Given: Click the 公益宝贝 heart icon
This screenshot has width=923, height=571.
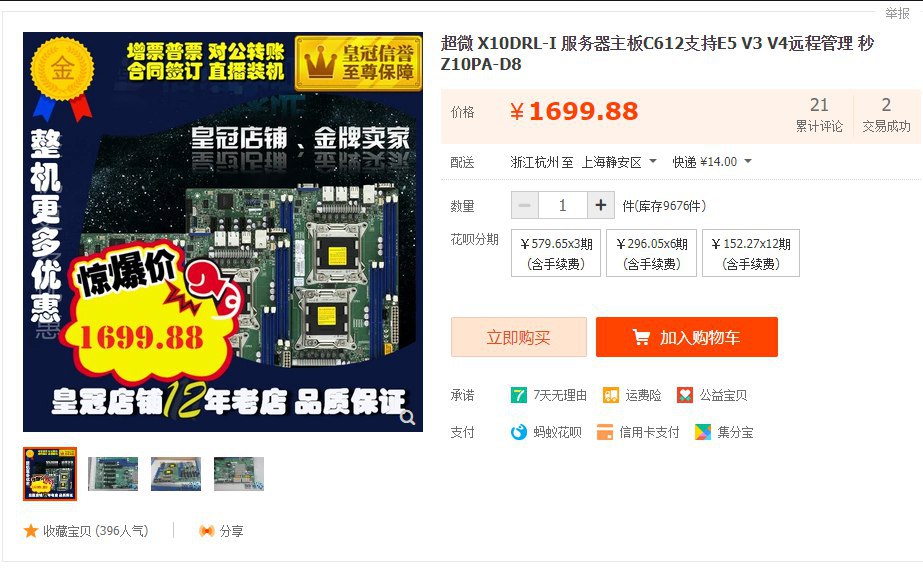Looking at the screenshot, I should 685,395.
